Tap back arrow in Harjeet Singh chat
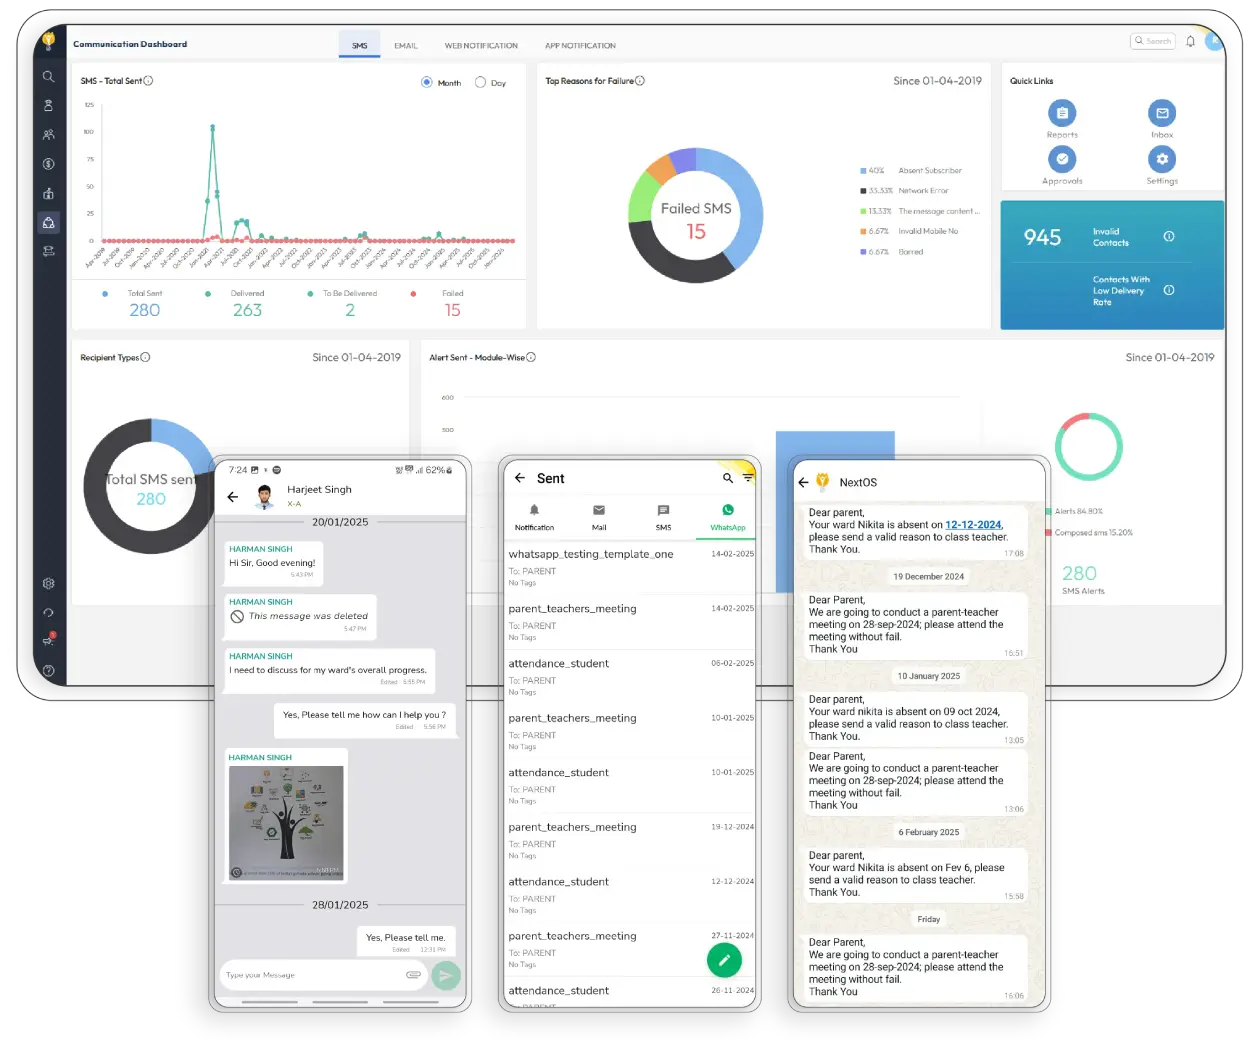 [x=233, y=496]
